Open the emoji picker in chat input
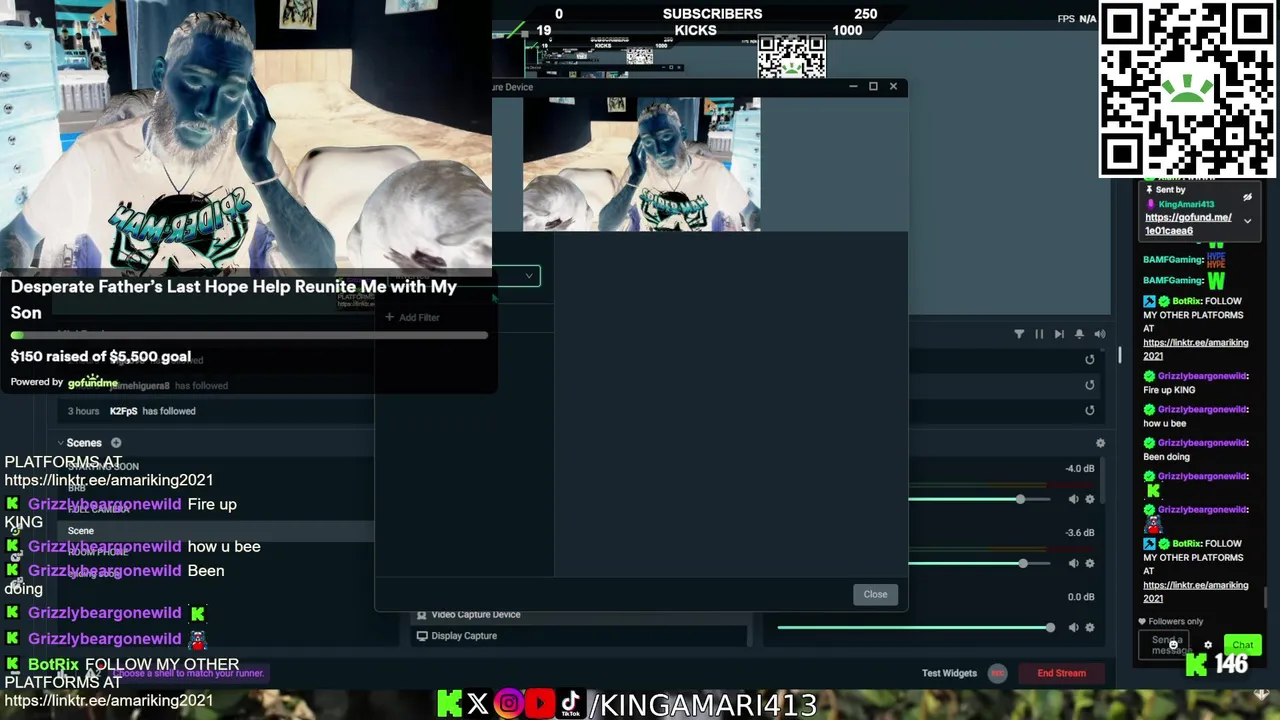 pos(1174,646)
